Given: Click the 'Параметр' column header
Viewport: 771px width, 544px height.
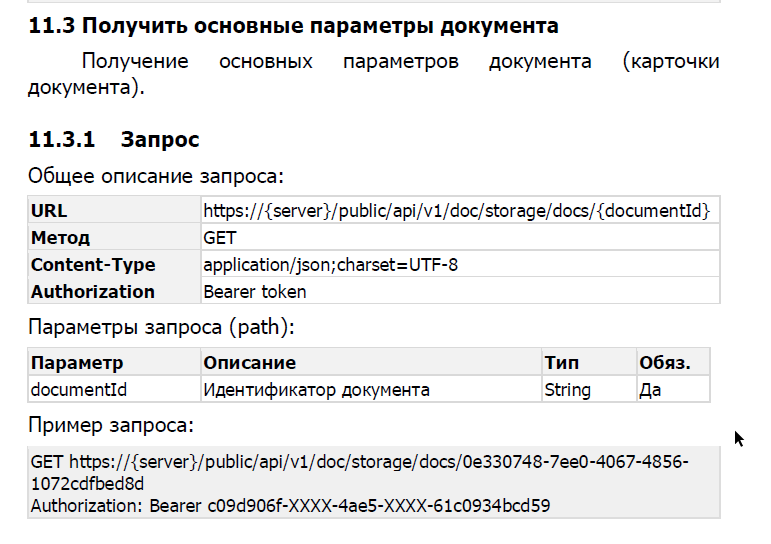Looking at the screenshot, I should (77, 362).
